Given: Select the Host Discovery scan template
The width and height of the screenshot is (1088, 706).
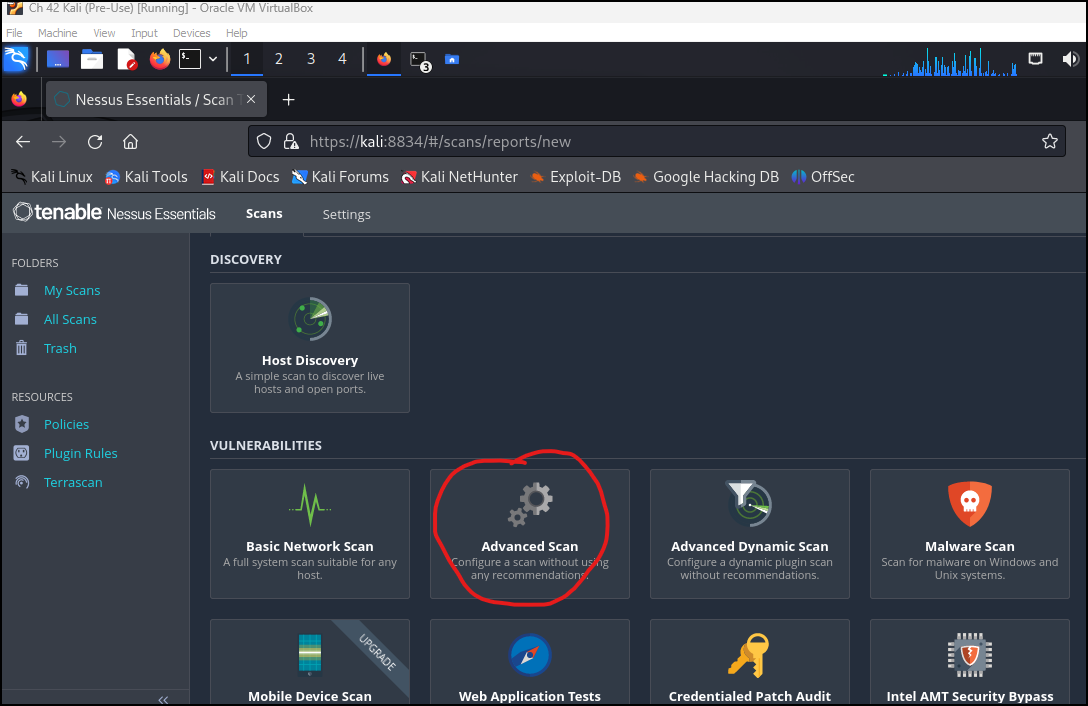Looking at the screenshot, I should tap(310, 348).
